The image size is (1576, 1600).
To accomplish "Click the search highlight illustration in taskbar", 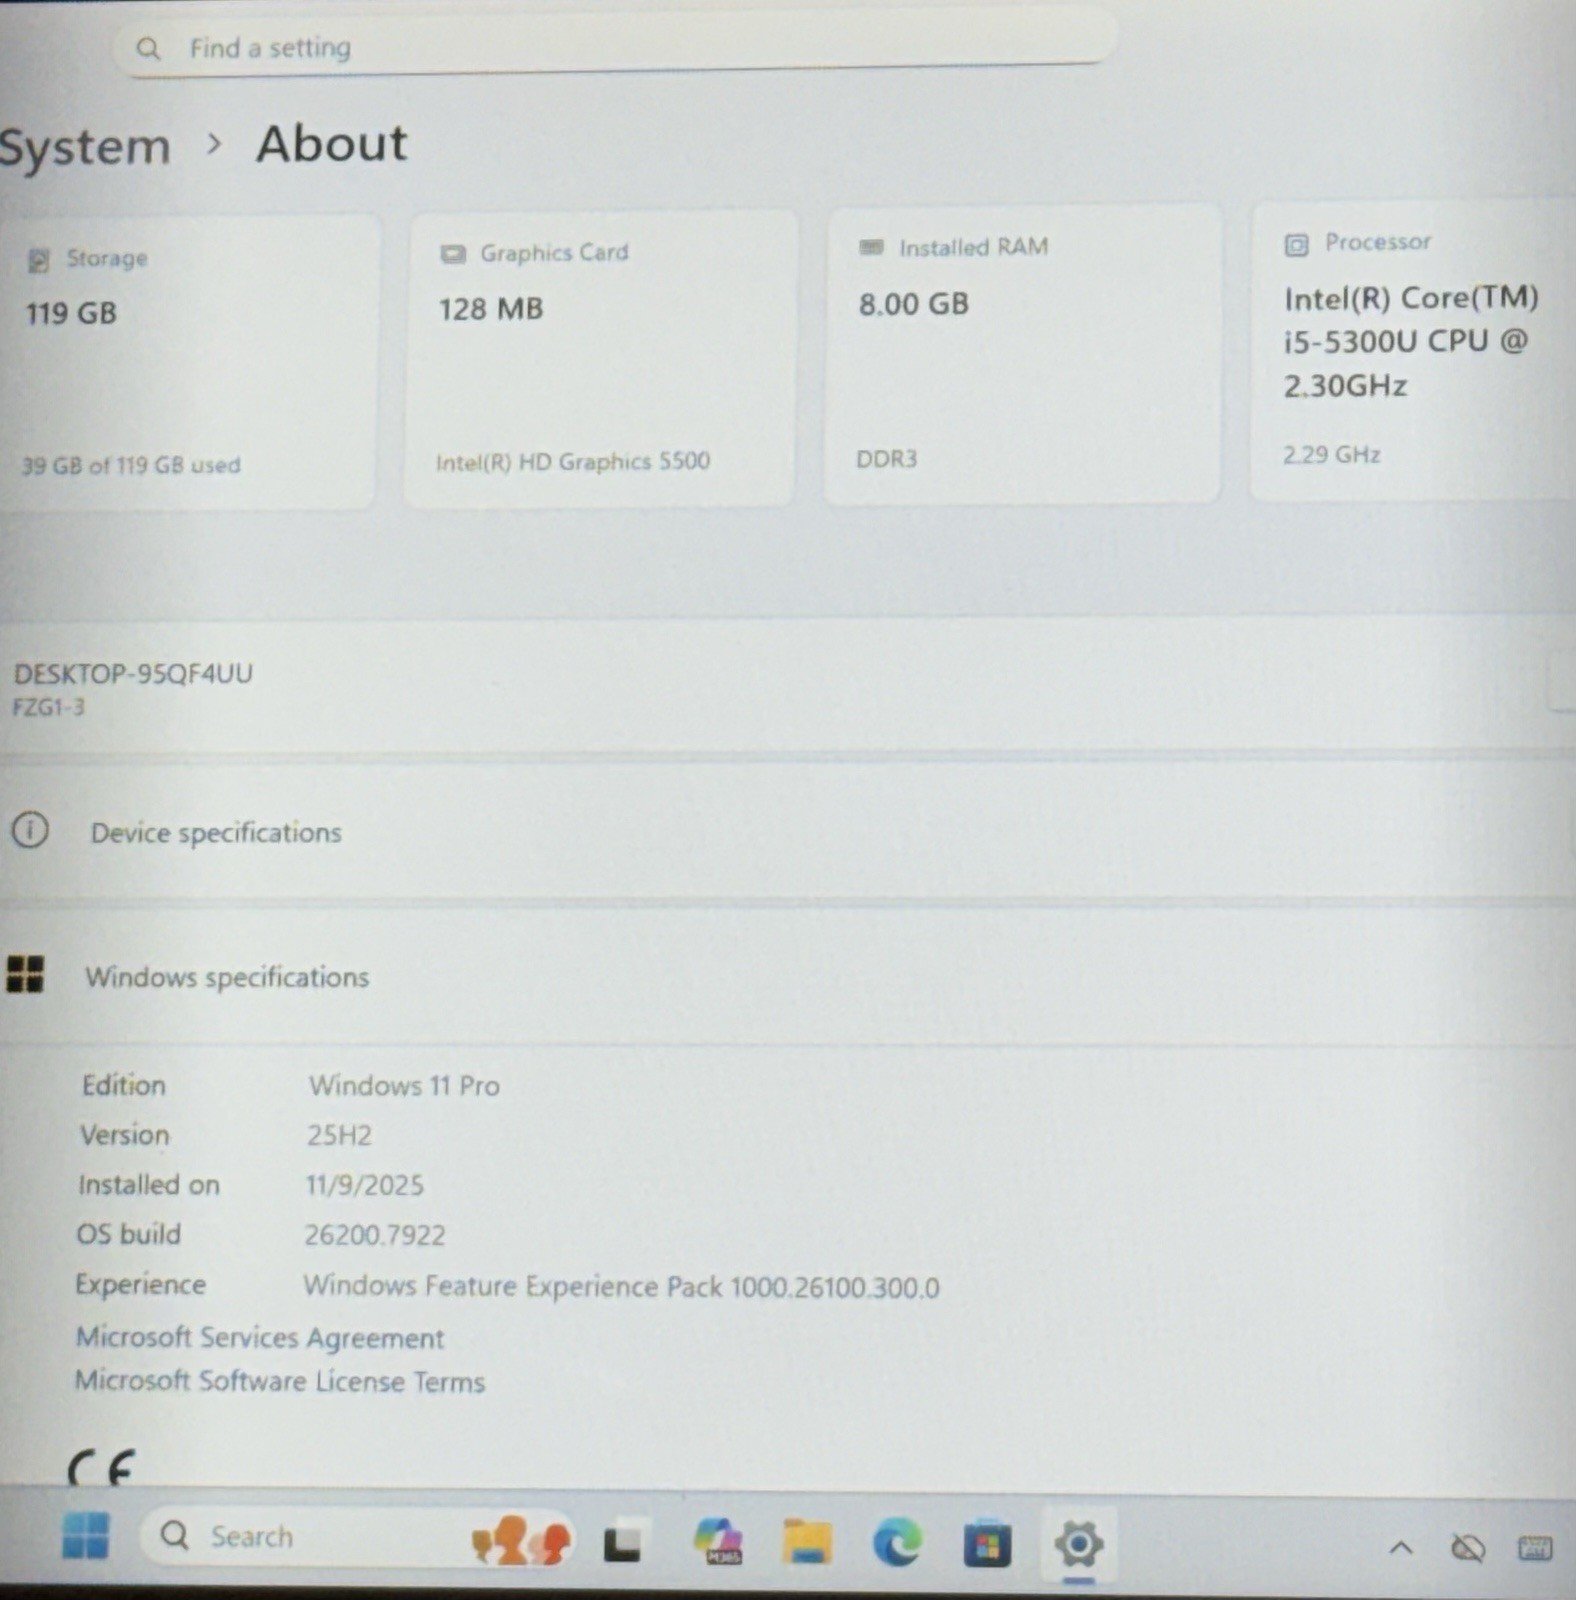I will coord(520,1540).
